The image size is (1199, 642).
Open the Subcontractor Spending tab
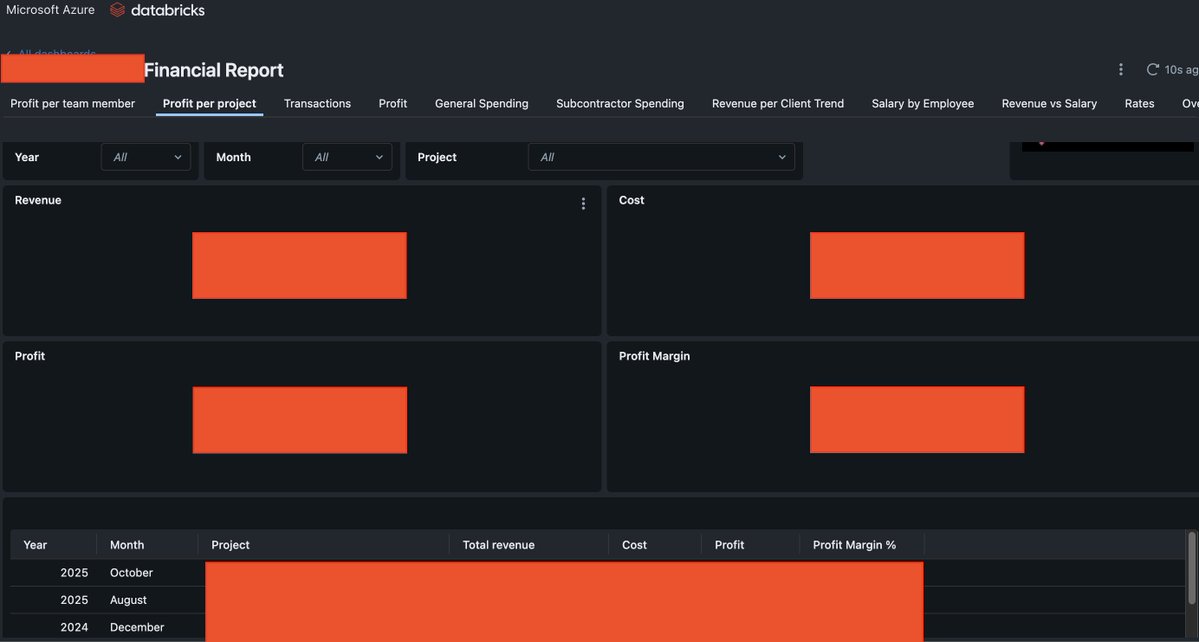619,103
